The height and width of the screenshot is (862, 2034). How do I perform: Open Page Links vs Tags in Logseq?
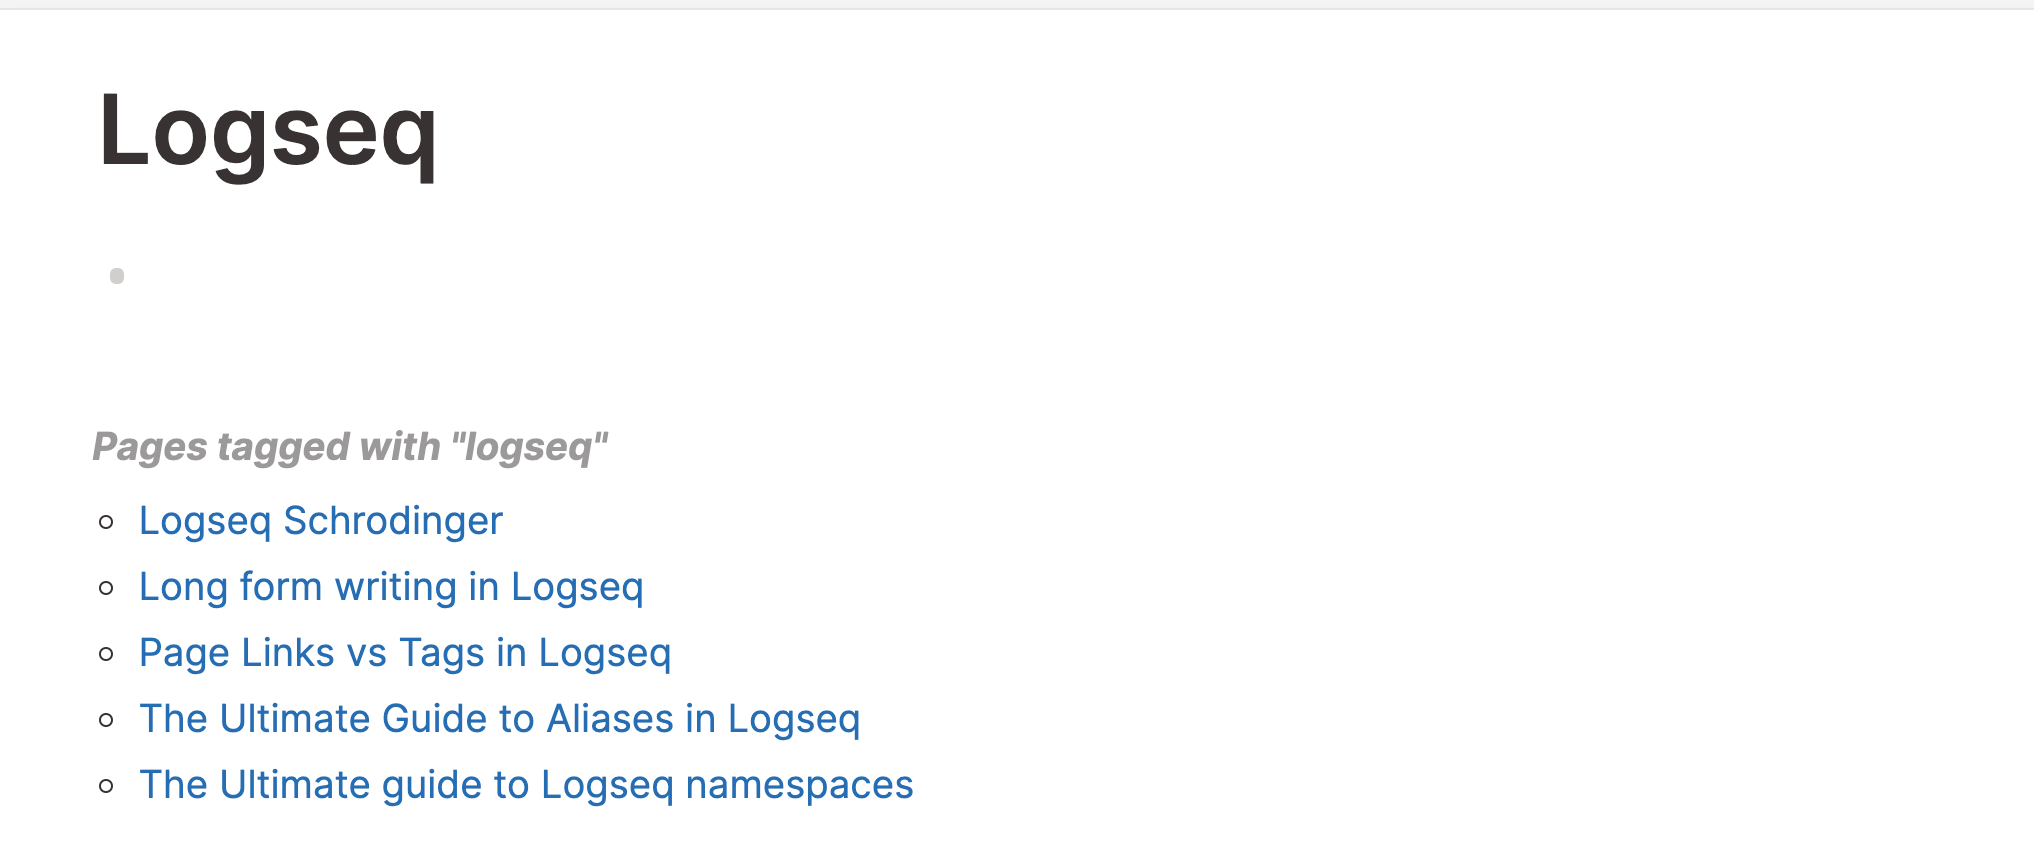pyautogui.click(x=405, y=653)
